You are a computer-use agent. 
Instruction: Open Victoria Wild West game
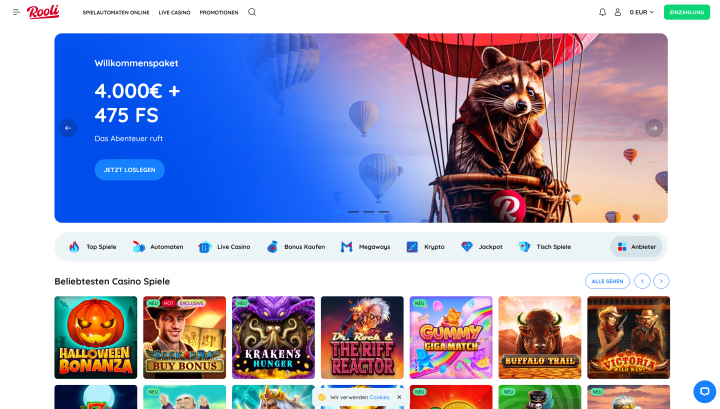(x=629, y=337)
